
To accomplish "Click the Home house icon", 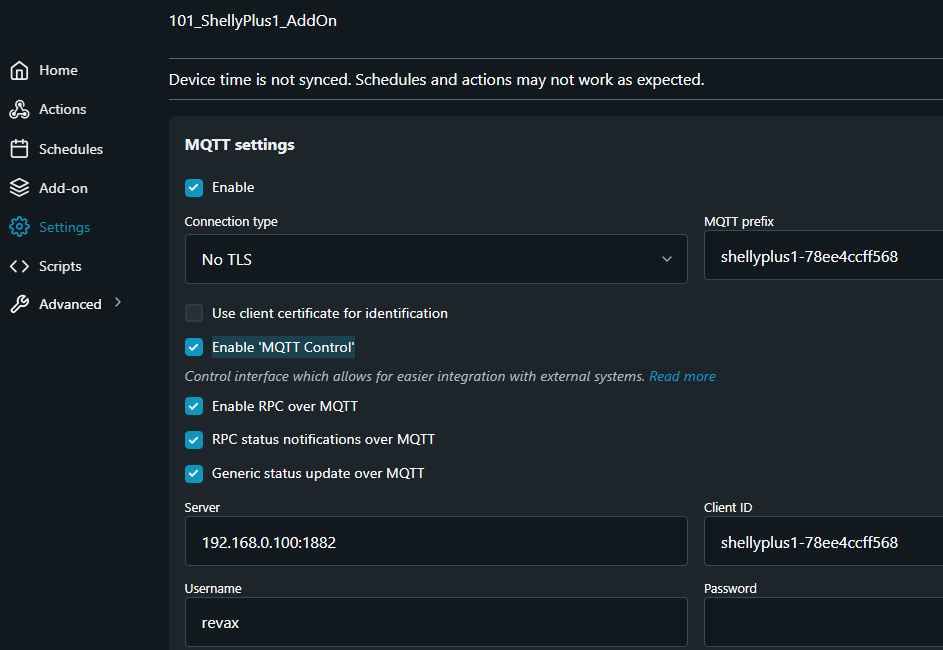I will (x=19, y=70).
